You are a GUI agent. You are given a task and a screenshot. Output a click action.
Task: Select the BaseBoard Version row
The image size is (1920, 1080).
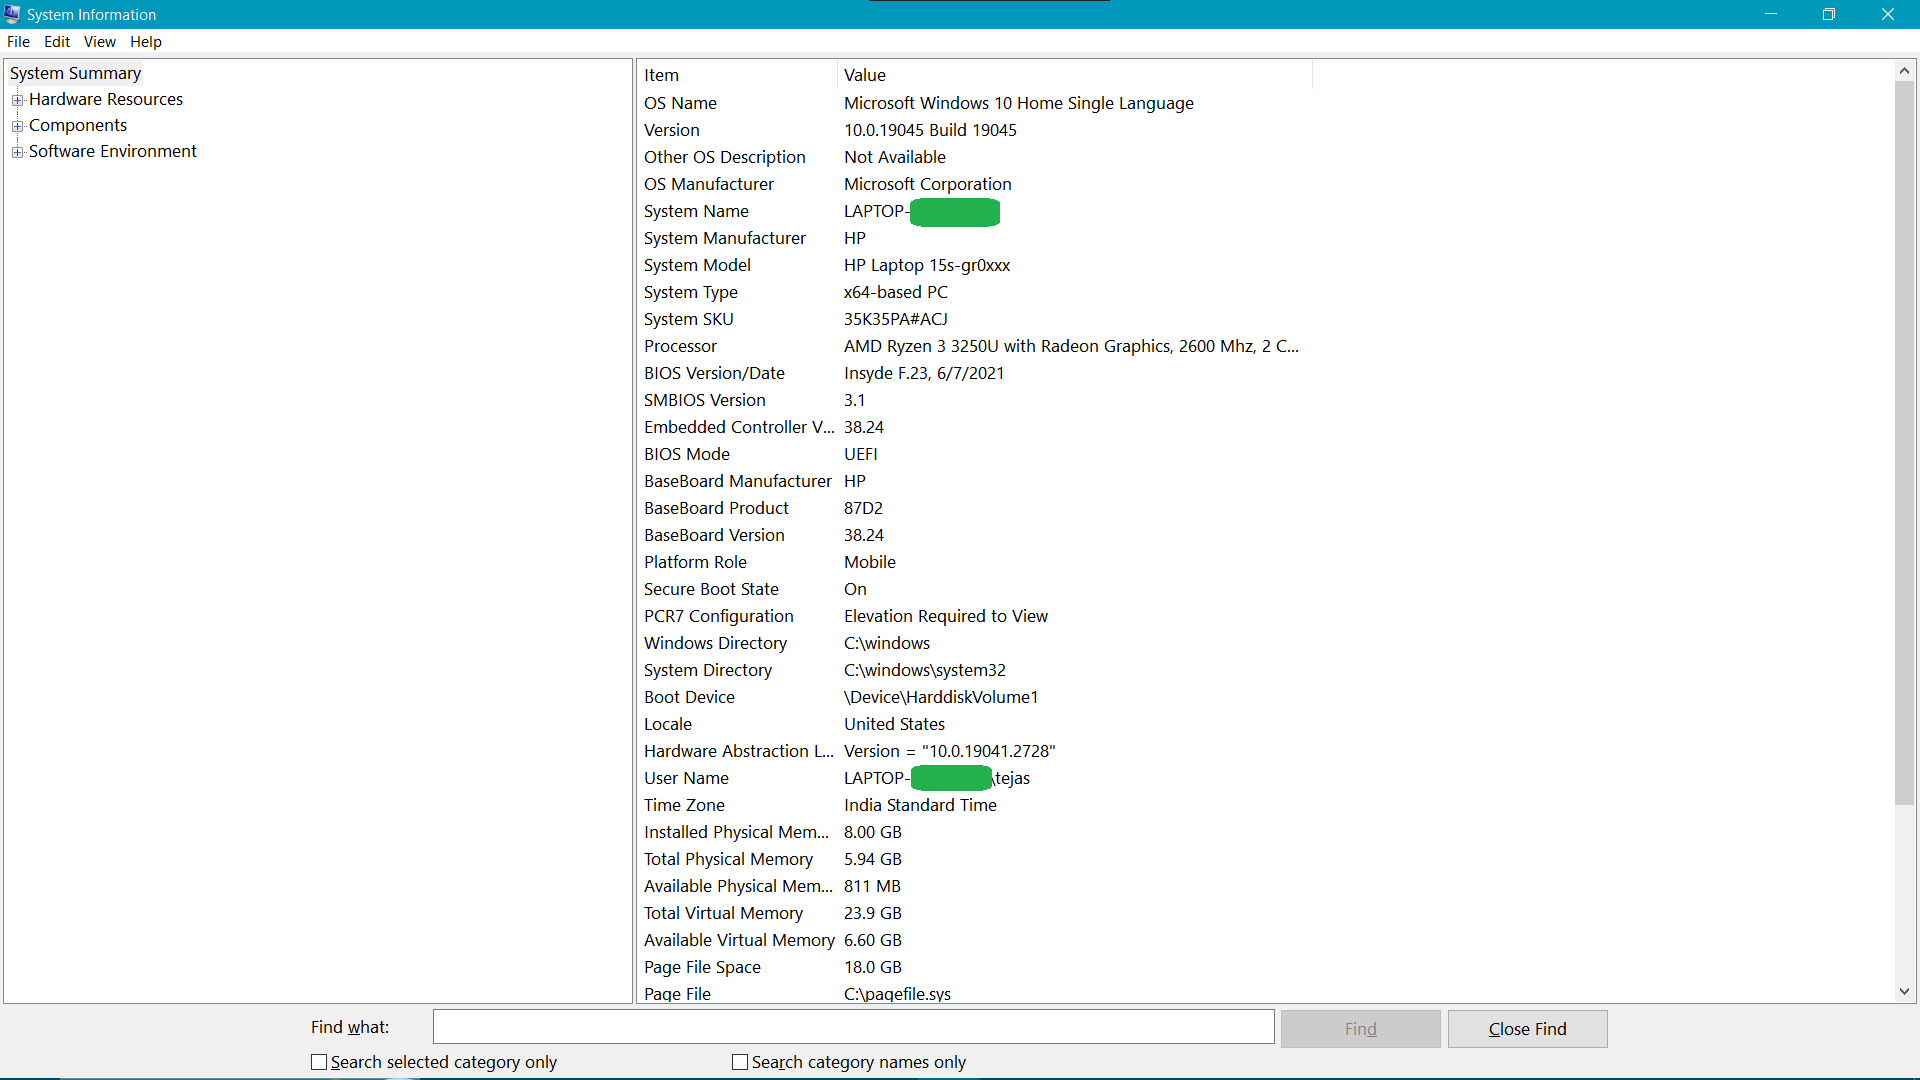975,535
